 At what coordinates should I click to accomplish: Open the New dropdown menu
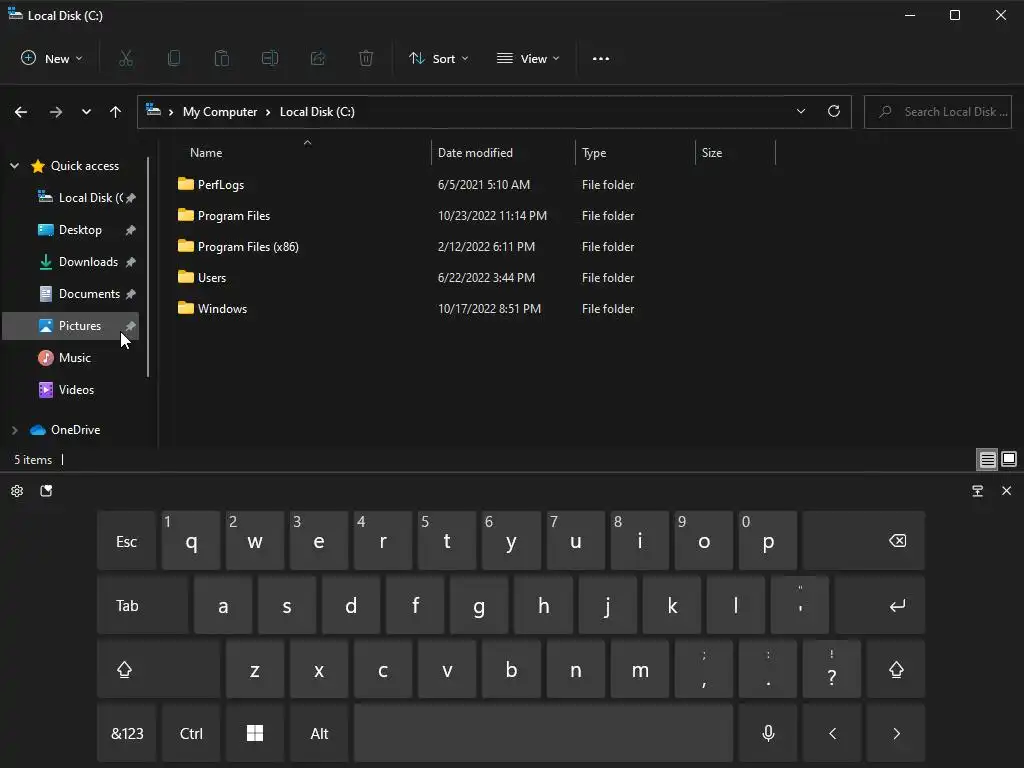pos(52,59)
